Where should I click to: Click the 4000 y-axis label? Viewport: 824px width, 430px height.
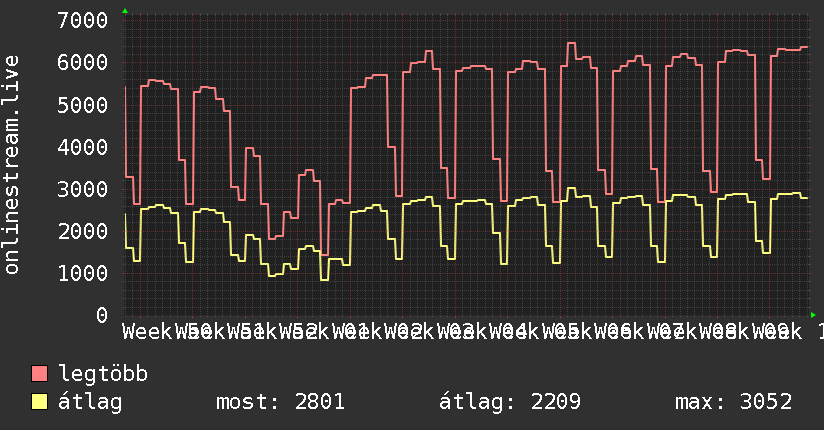[x=83, y=147]
